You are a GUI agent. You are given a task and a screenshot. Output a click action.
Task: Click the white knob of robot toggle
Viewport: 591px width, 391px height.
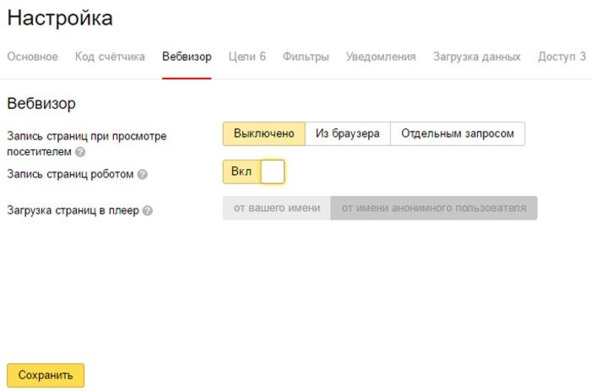[272, 172]
